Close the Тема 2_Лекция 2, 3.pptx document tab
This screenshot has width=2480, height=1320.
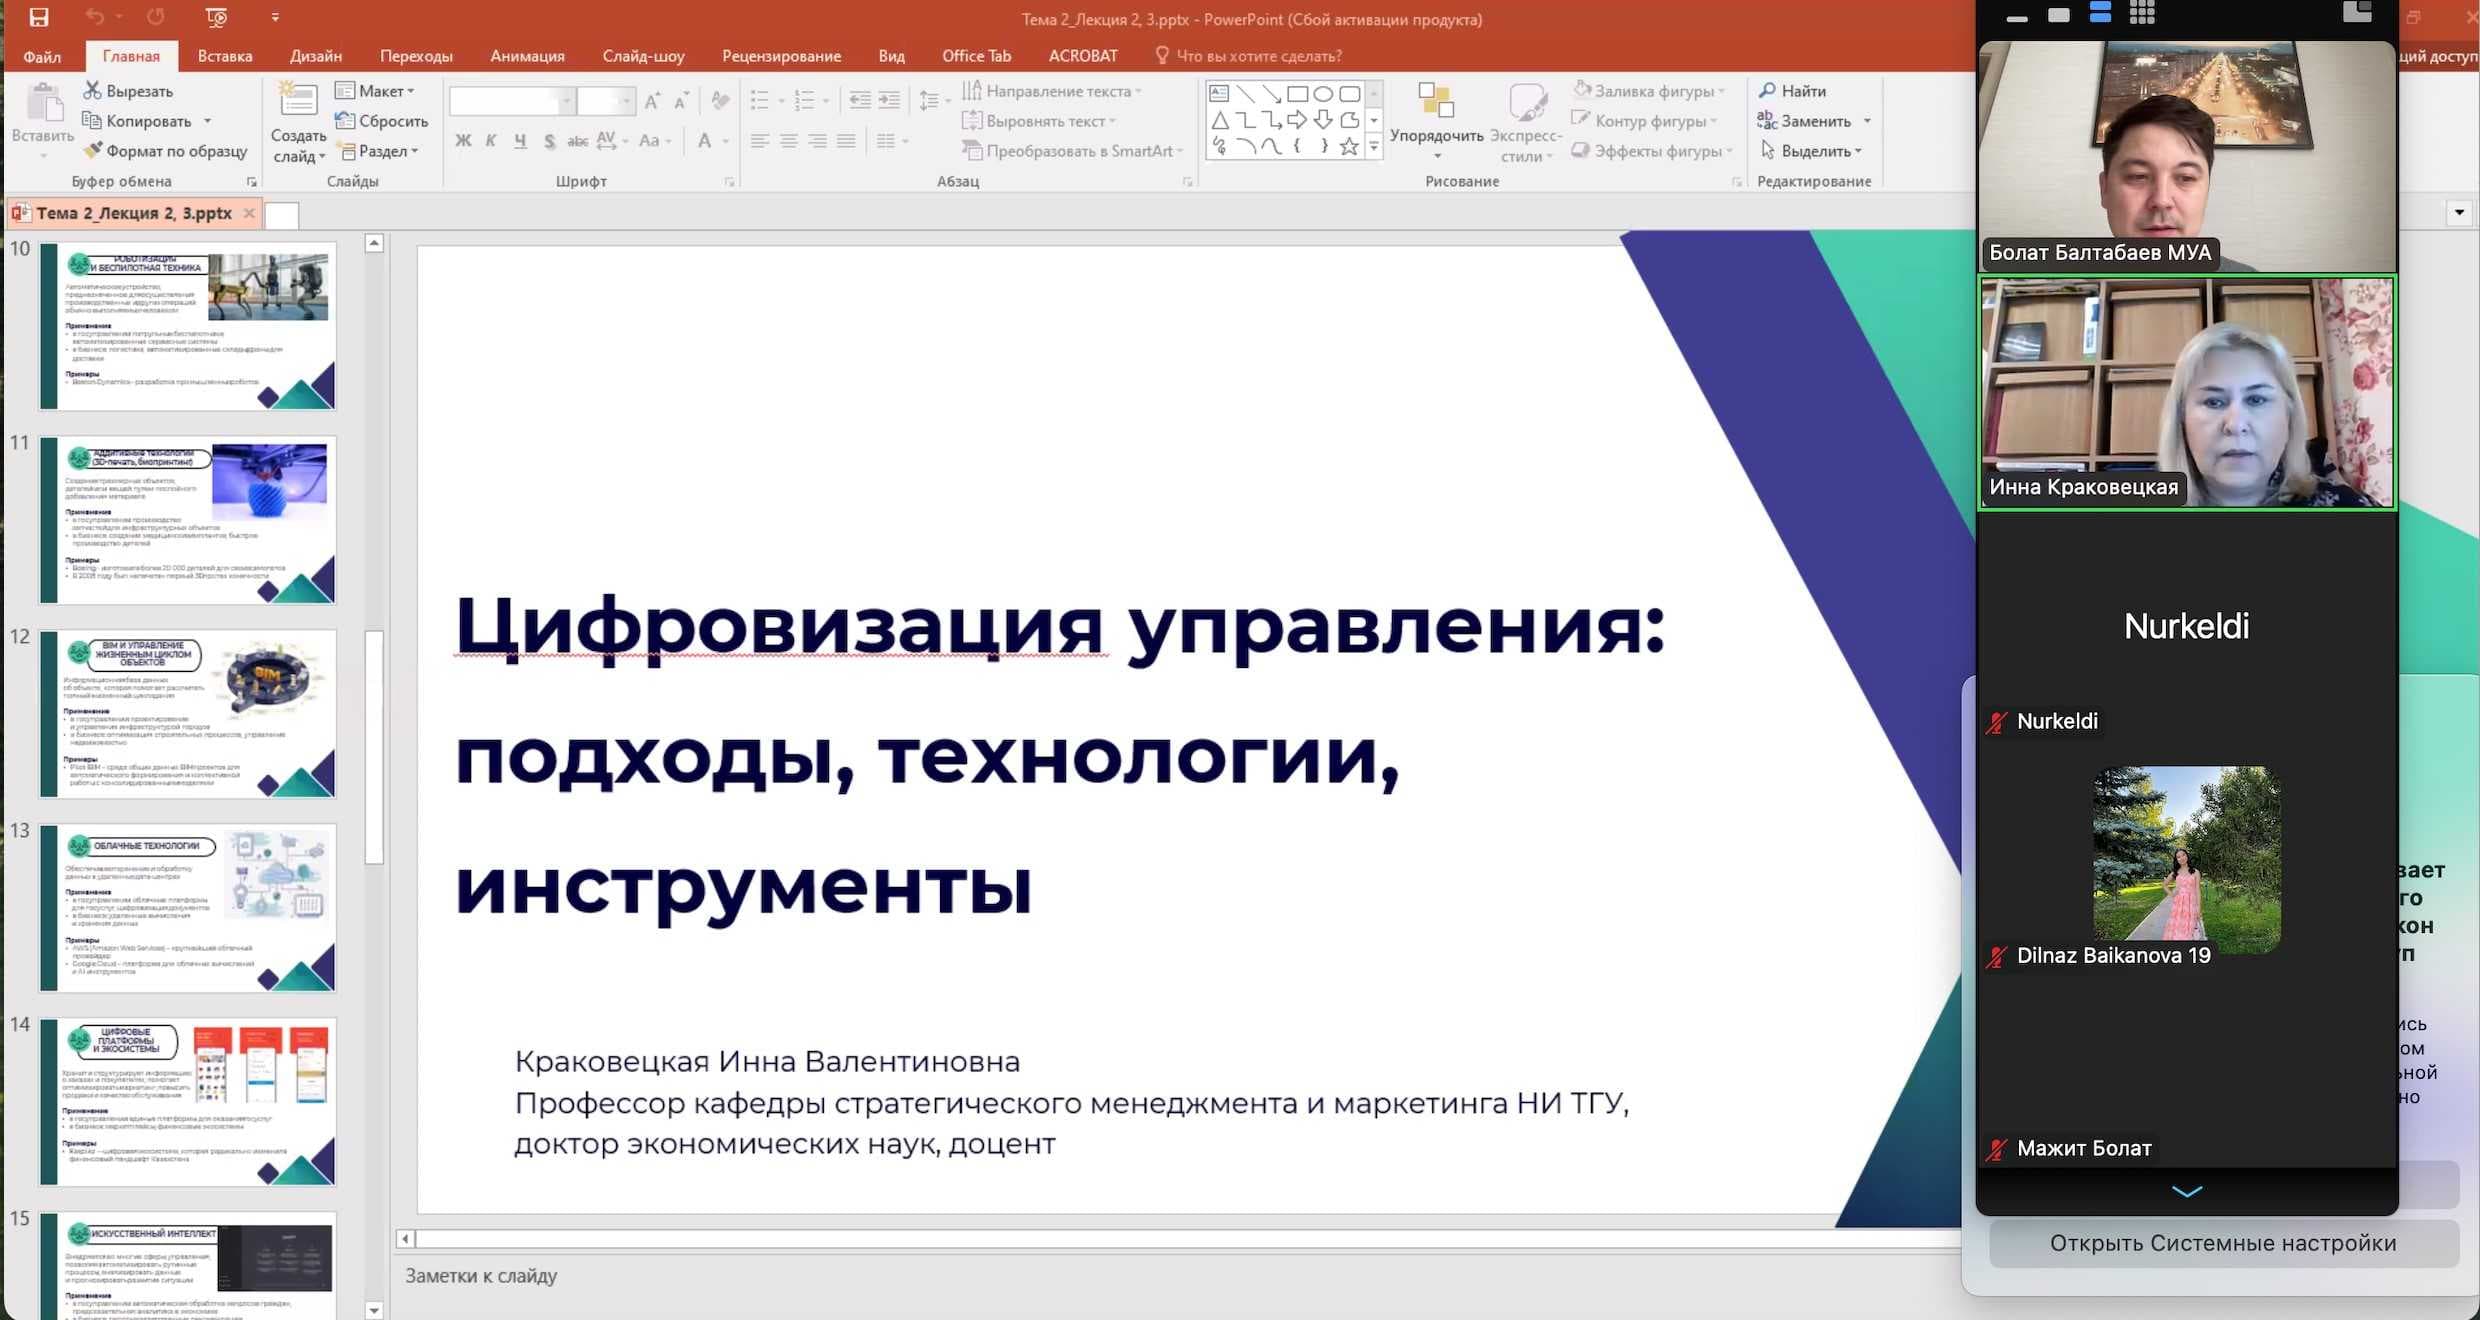point(249,213)
